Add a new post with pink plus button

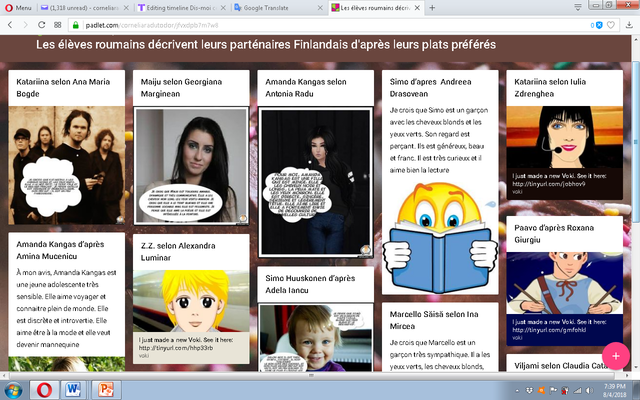pyautogui.click(x=616, y=356)
